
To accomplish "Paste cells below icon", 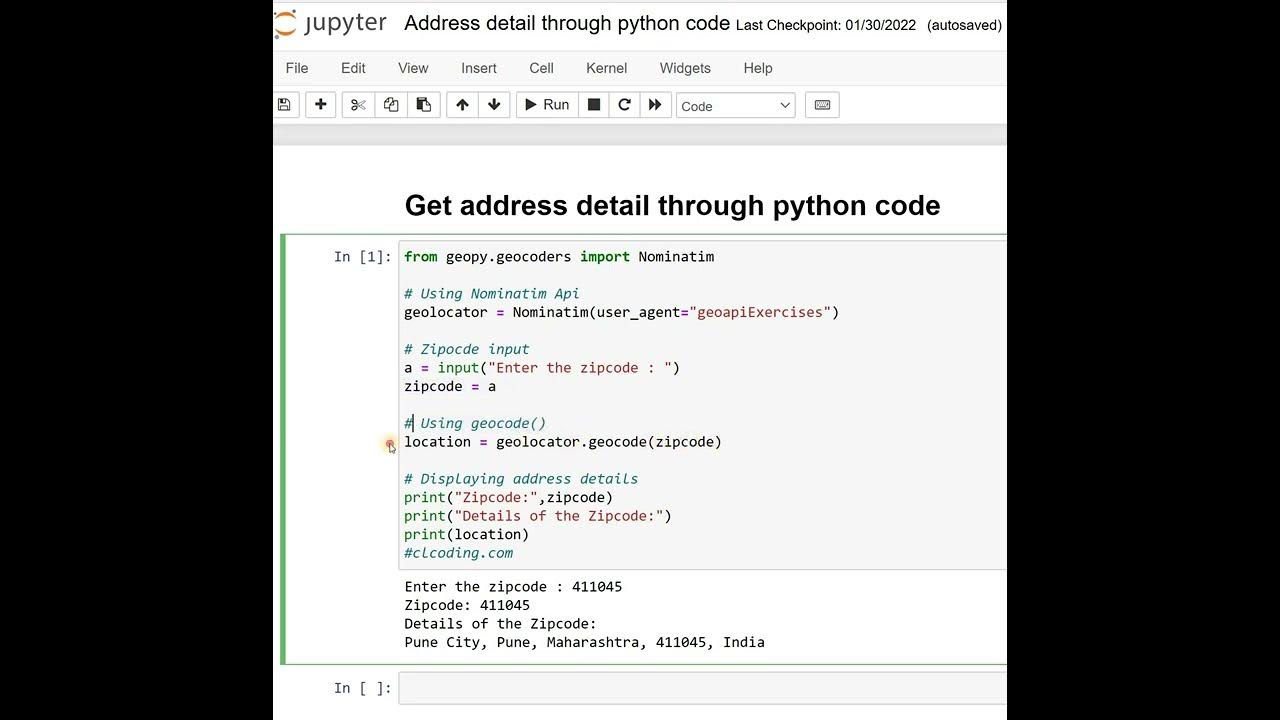I will click(423, 105).
